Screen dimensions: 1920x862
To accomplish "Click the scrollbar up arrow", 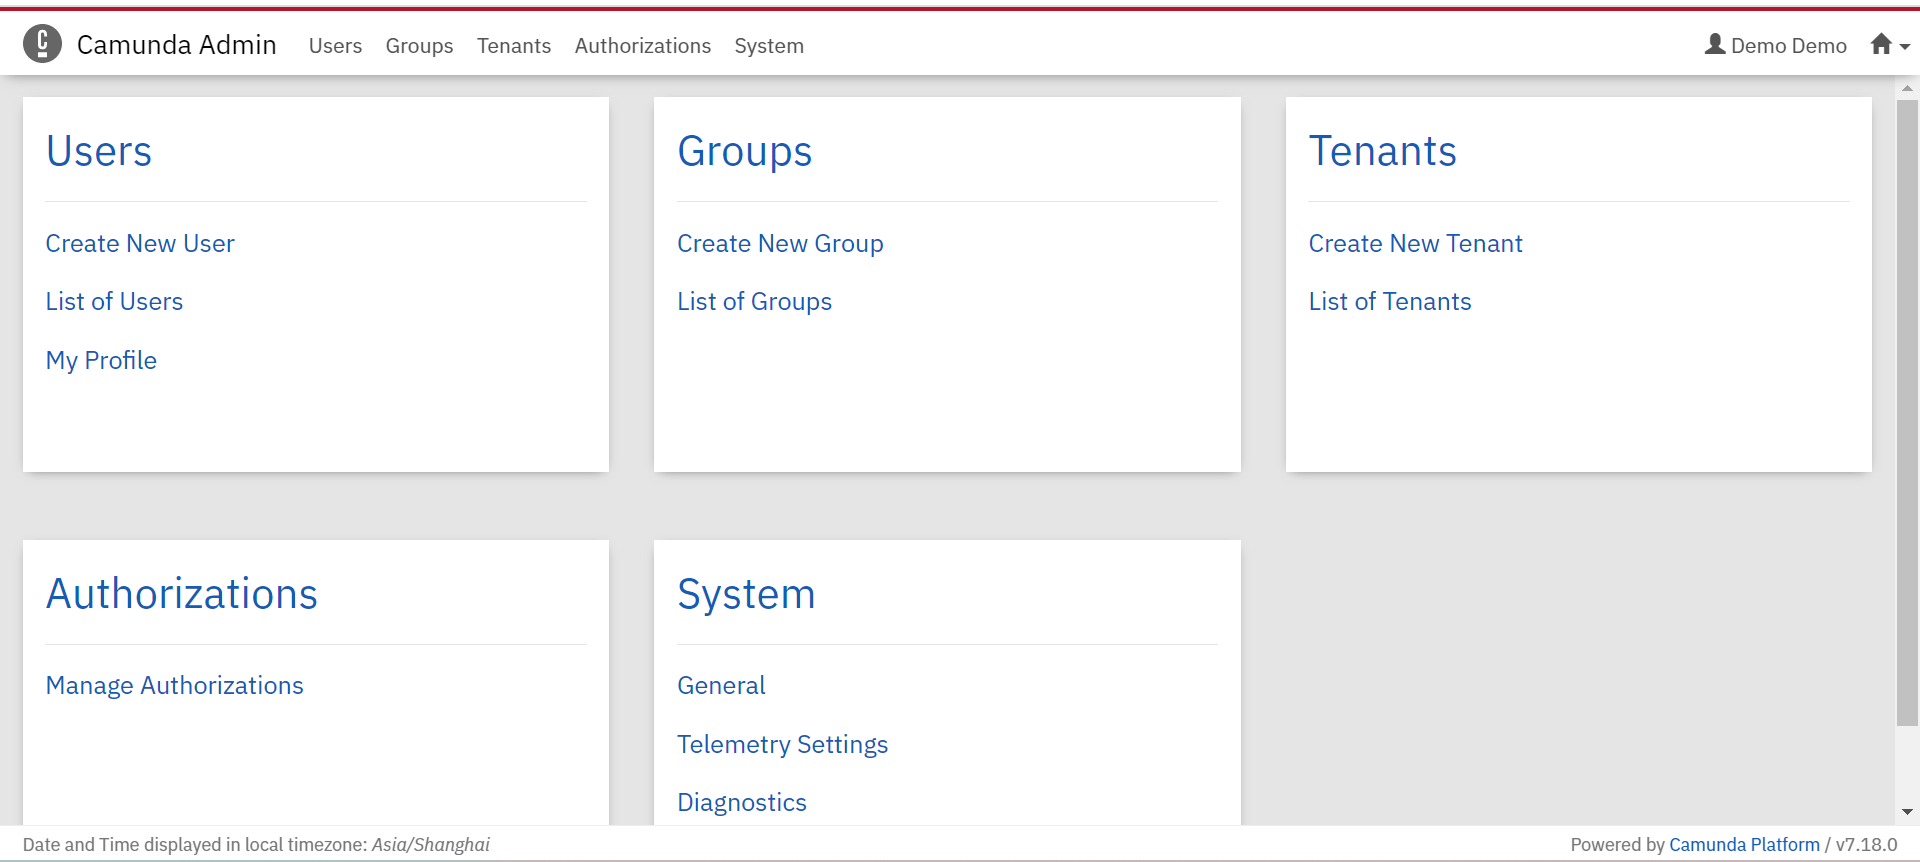I will pos(1907,88).
